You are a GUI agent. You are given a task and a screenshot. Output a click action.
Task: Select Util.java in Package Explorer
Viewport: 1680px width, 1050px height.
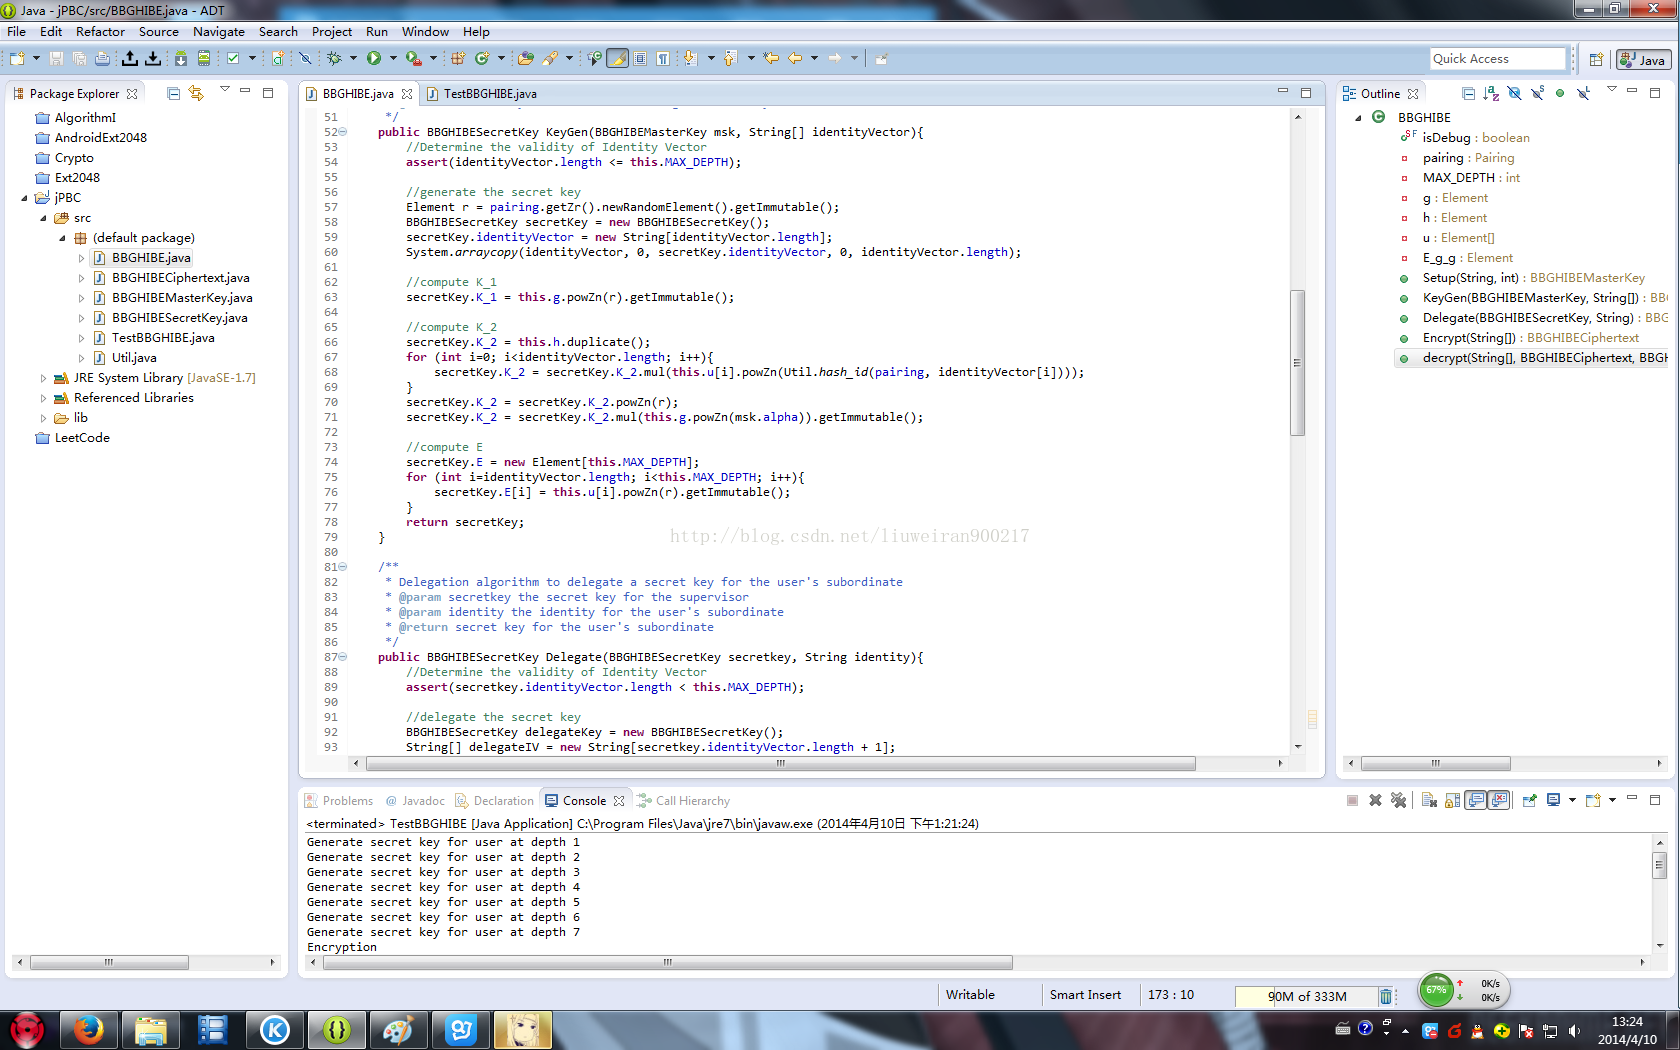(x=134, y=358)
